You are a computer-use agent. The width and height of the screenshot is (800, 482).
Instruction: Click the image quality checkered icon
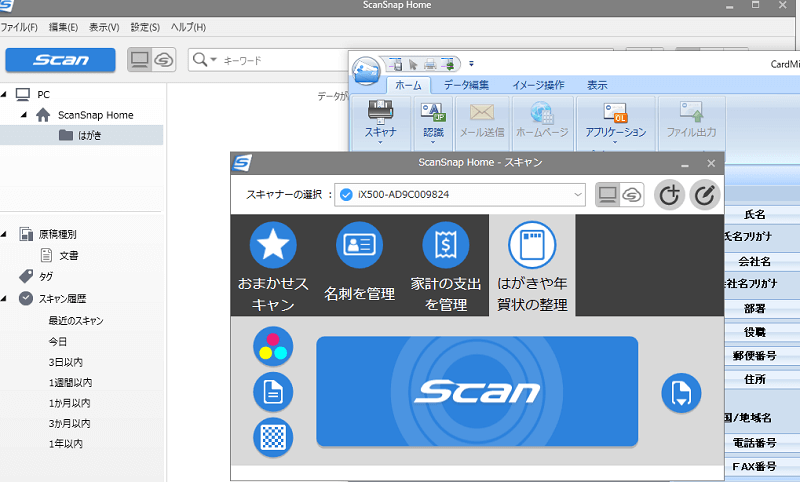pyautogui.click(x=273, y=437)
